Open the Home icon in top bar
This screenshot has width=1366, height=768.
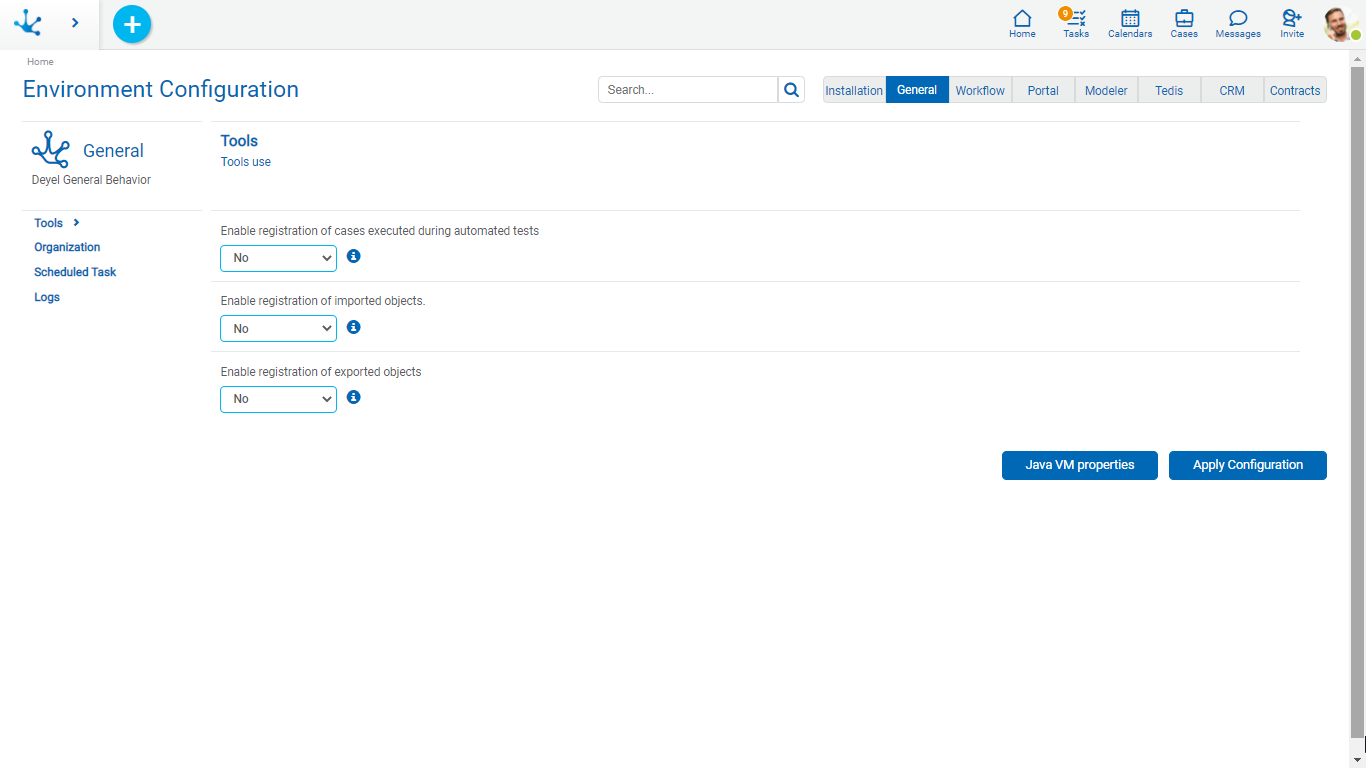click(1022, 24)
